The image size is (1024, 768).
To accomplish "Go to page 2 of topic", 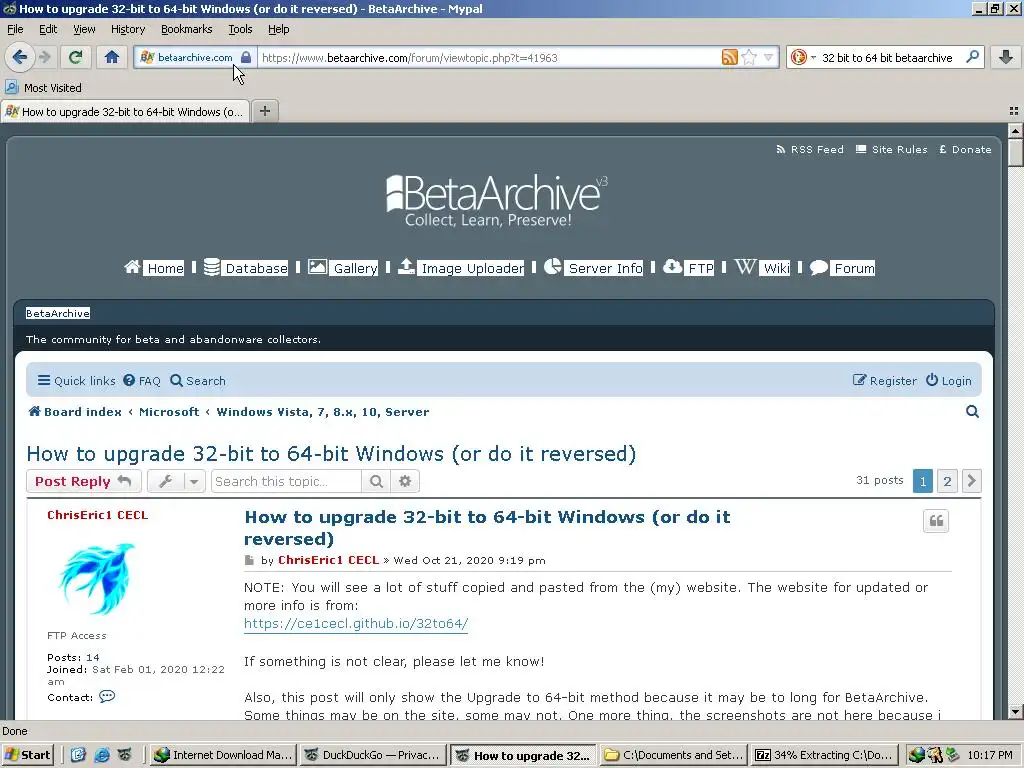I will coord(947,481).
